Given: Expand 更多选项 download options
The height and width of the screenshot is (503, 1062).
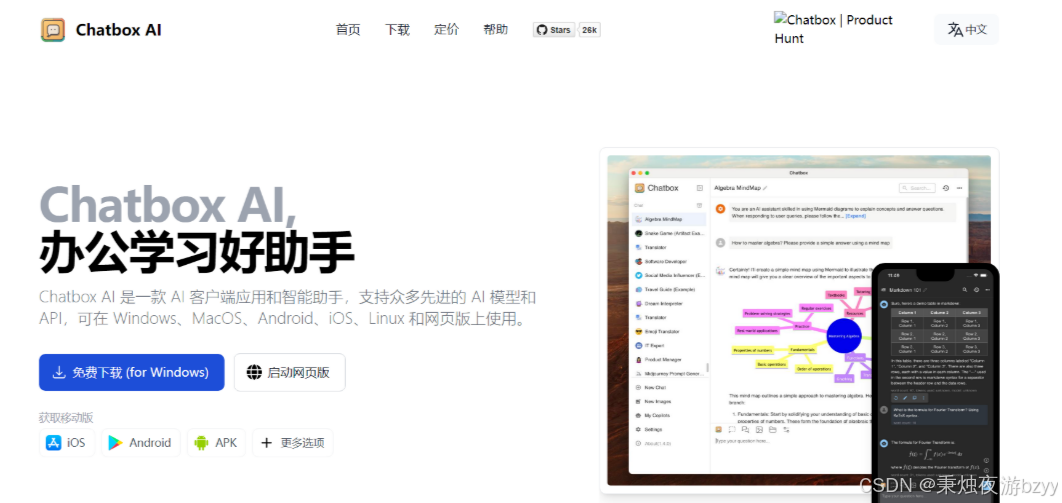Looking at the screenshot, I should point(293,443).
